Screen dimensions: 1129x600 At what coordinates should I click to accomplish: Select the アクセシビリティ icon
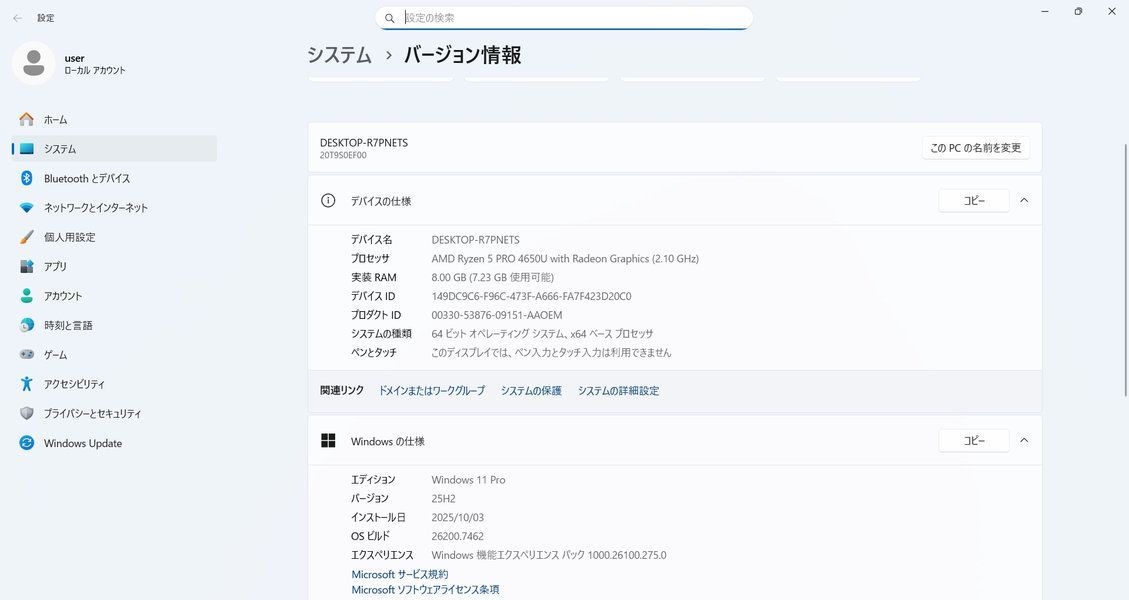pyautogui.click(x=27, y=384)
